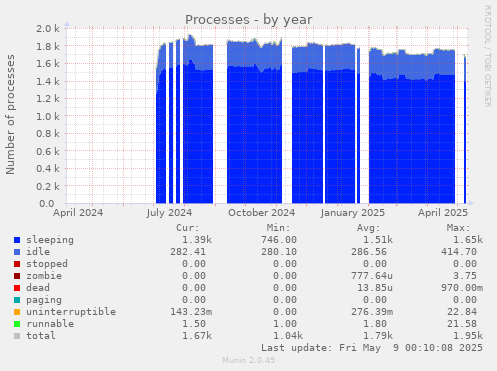Click the 'Last update' timestamp text

tap(372, 348)
